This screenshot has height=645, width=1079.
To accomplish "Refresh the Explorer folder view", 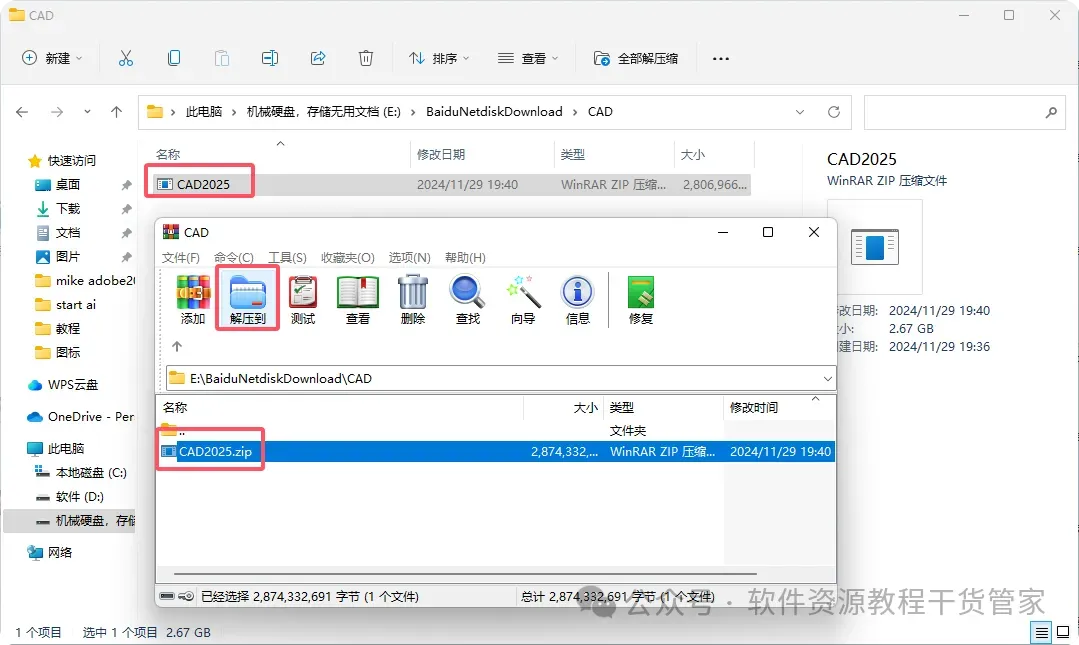I will coord(833,112).
